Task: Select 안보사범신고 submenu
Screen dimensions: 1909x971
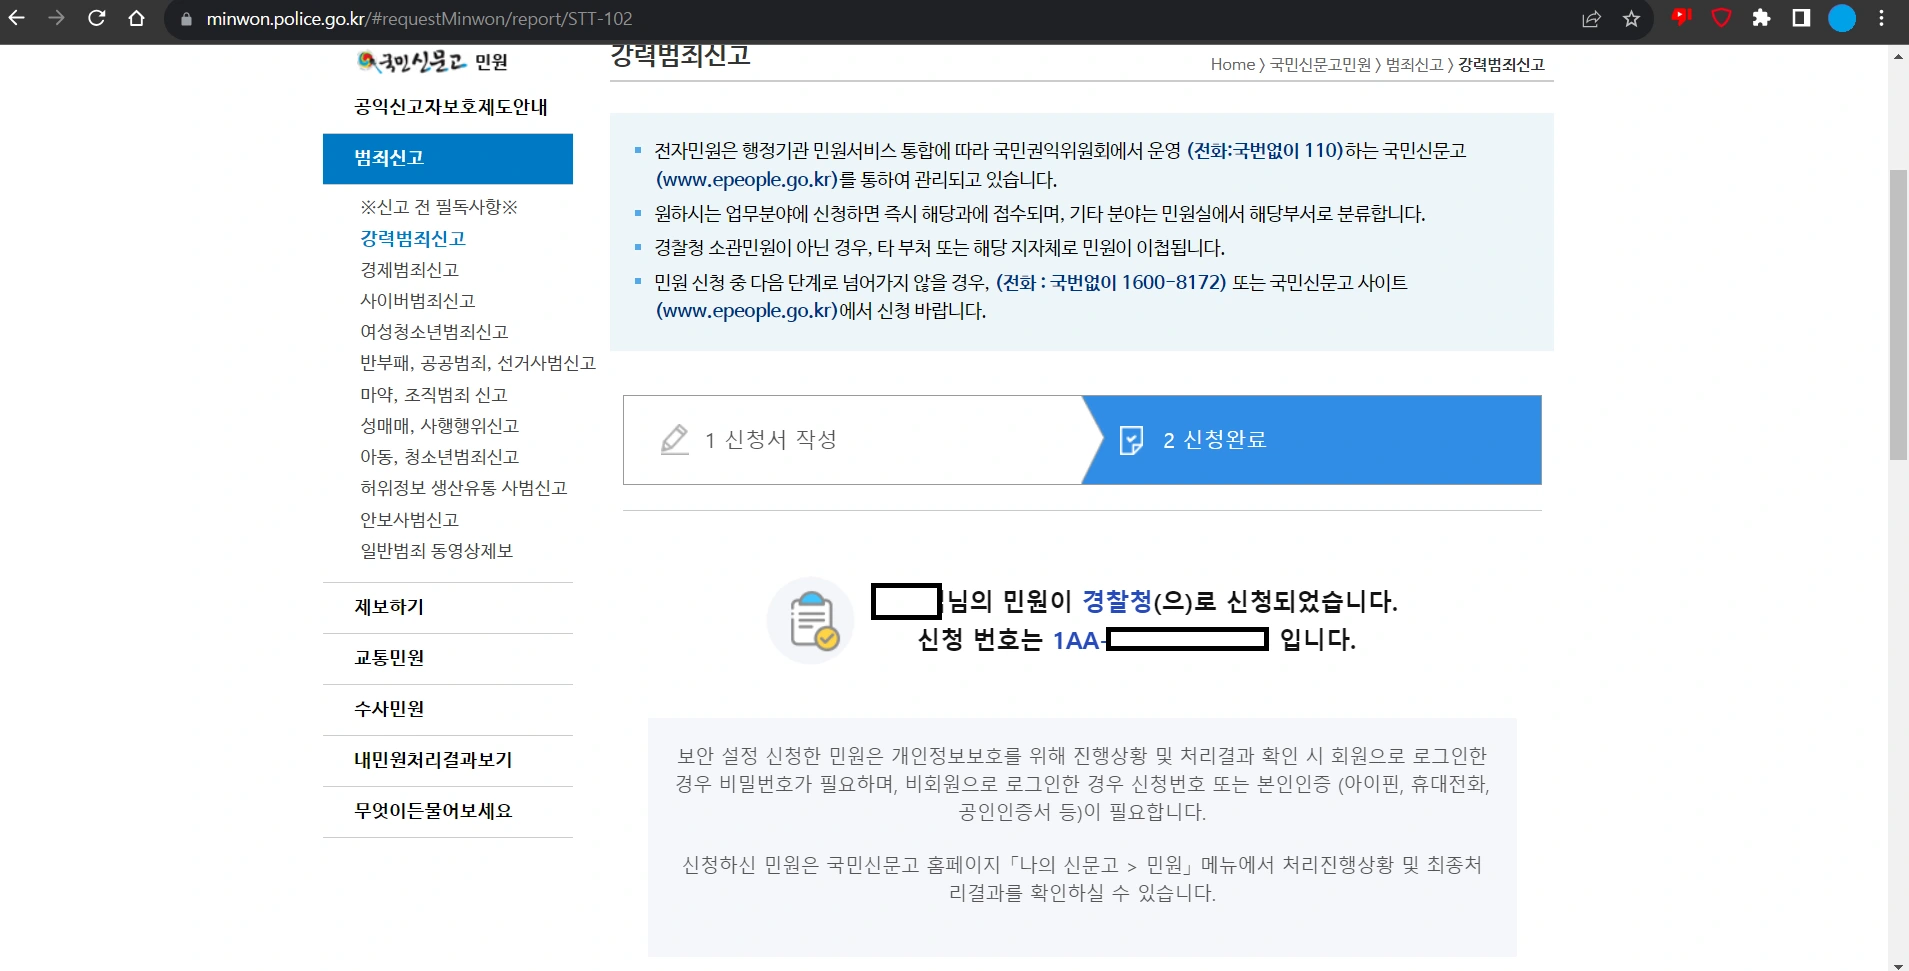Action: (x=409, y=520)
